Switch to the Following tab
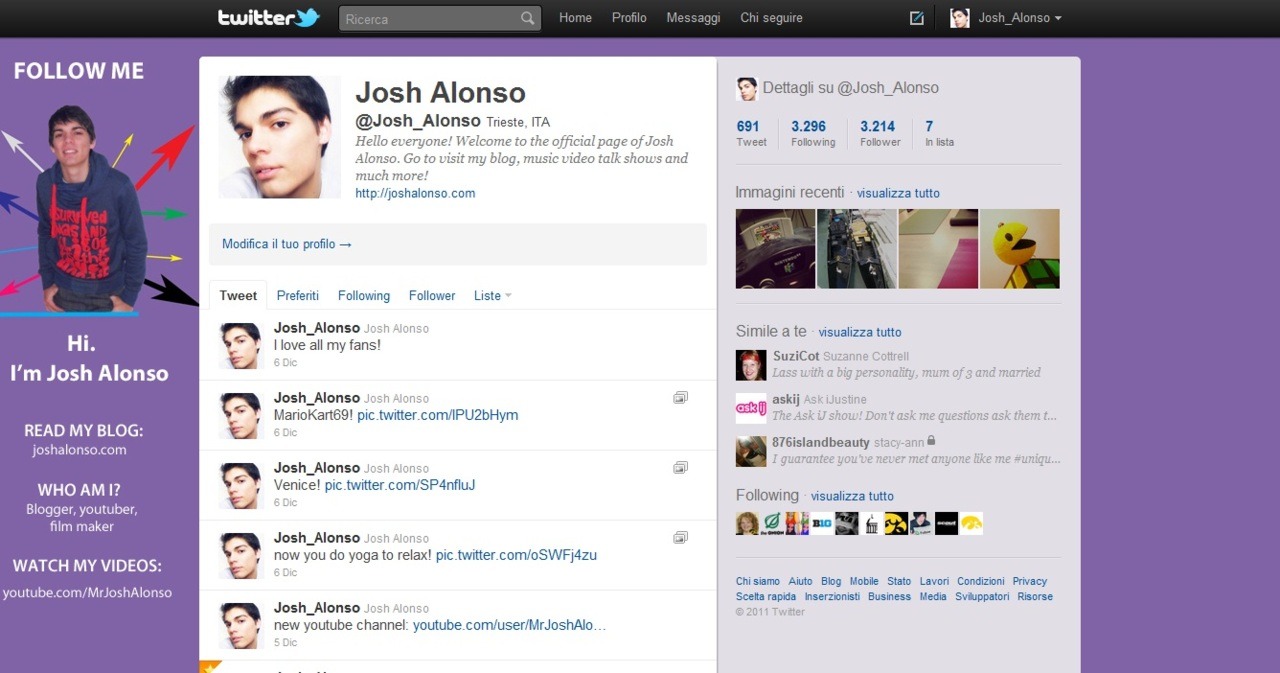Image resolution: width=1280 pixels, height=673 pixels. click(364, 295)
